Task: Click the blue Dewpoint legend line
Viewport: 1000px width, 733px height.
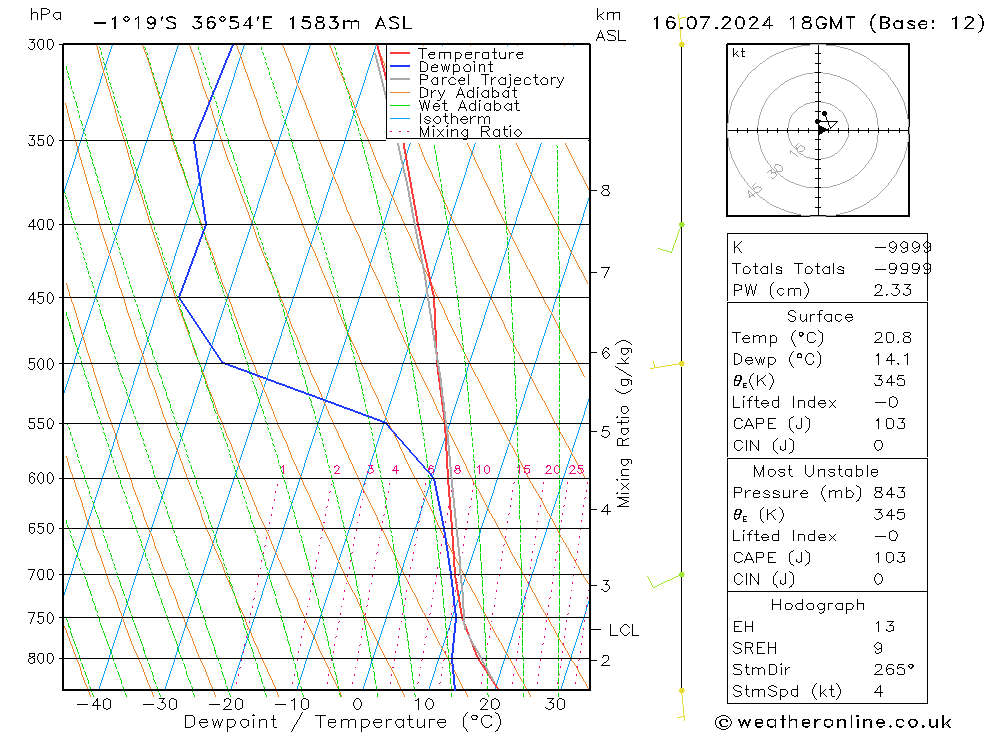Action: click(399, 66)
